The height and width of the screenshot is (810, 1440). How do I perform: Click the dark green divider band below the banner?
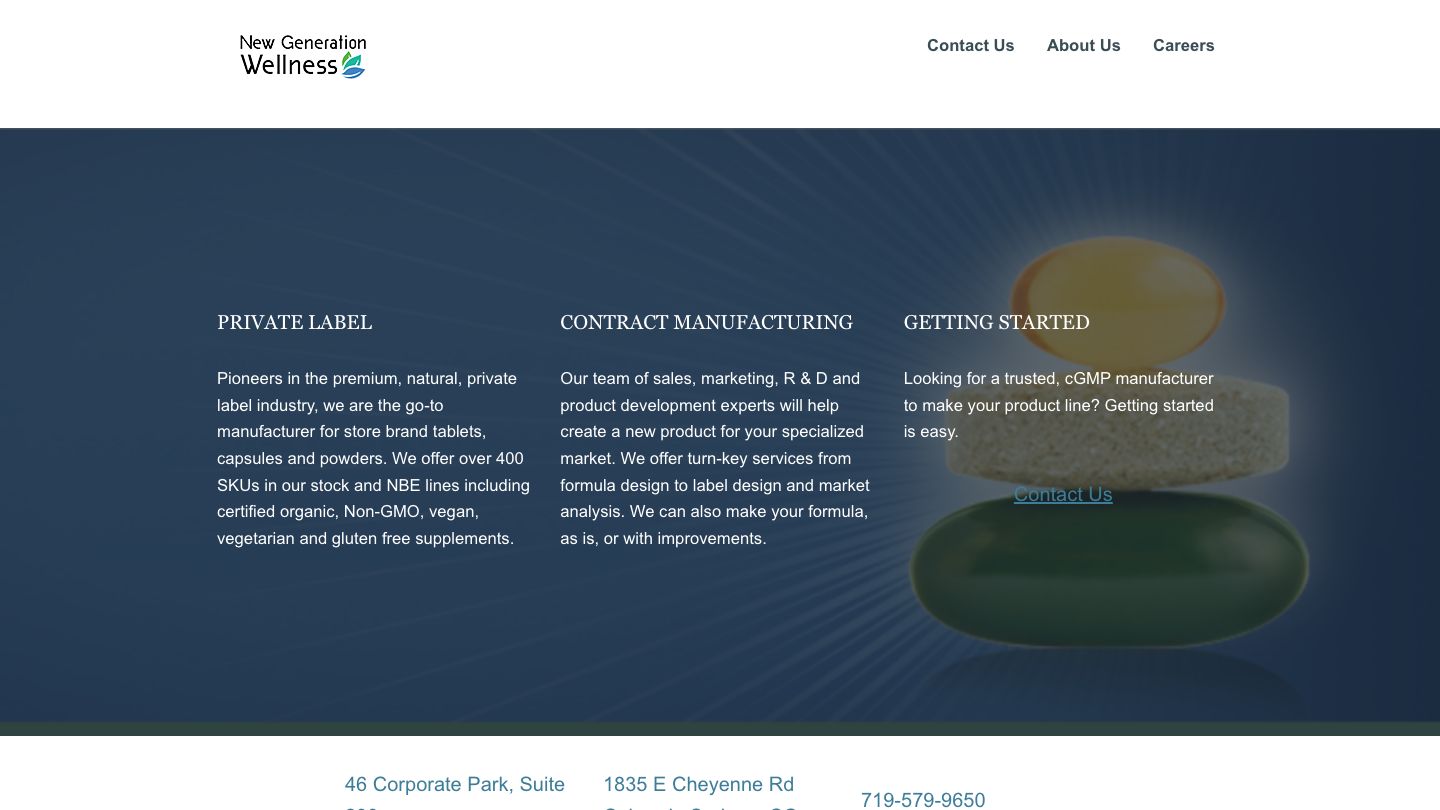[720, 729]
